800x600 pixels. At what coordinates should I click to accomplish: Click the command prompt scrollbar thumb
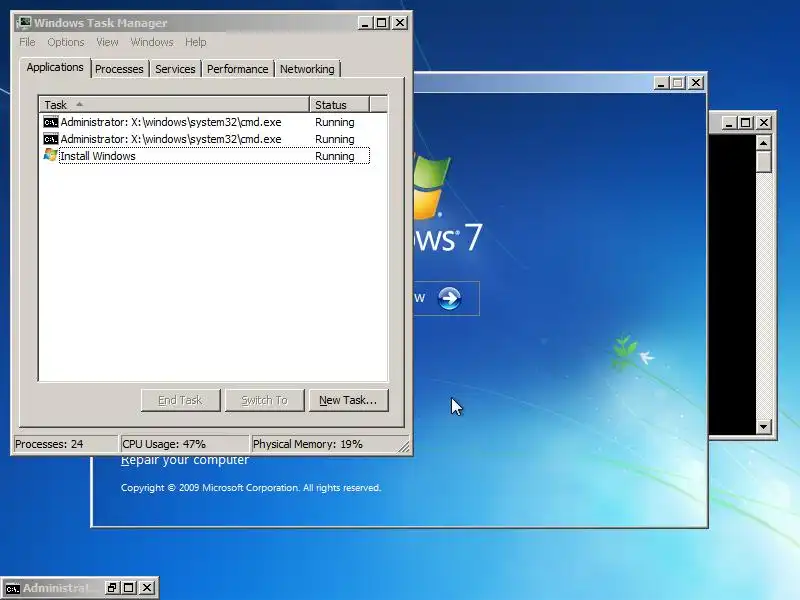pyautogui.click(x=763, y=162)
